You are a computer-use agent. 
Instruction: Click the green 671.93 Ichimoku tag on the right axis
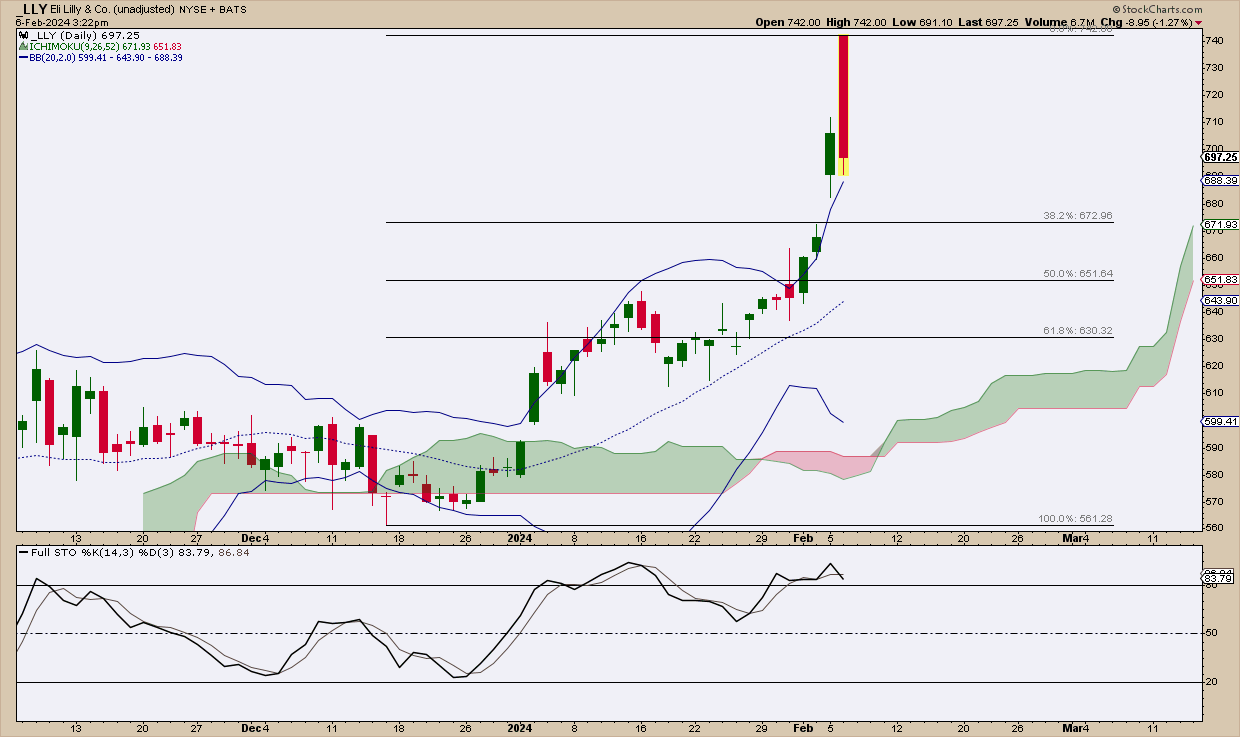click(x=1220, y=225)
